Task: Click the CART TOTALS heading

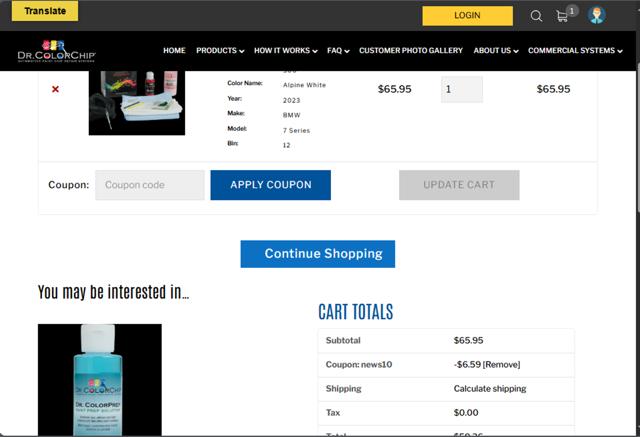Action: pyautogui.click(x=356, y=312)
